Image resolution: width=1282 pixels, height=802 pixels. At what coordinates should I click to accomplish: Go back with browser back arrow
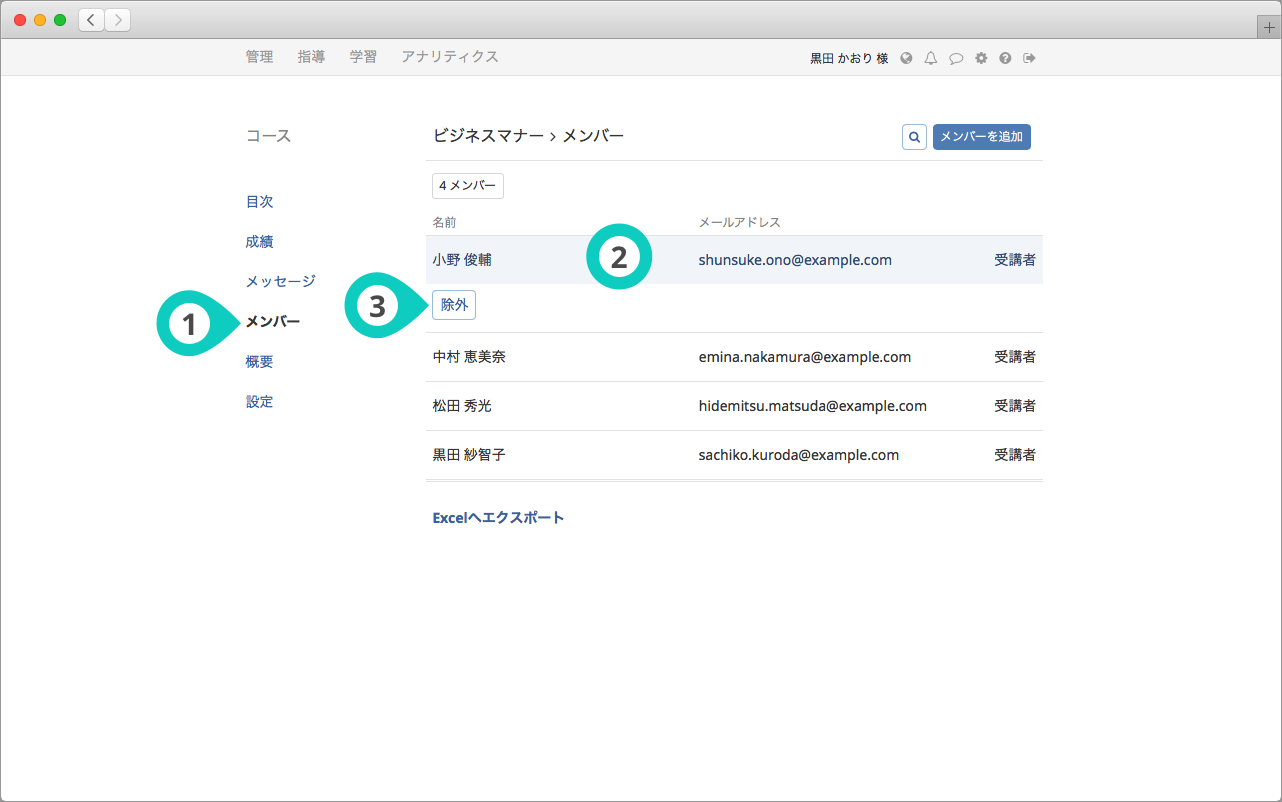pyautogui.click(x=91, y=20)
